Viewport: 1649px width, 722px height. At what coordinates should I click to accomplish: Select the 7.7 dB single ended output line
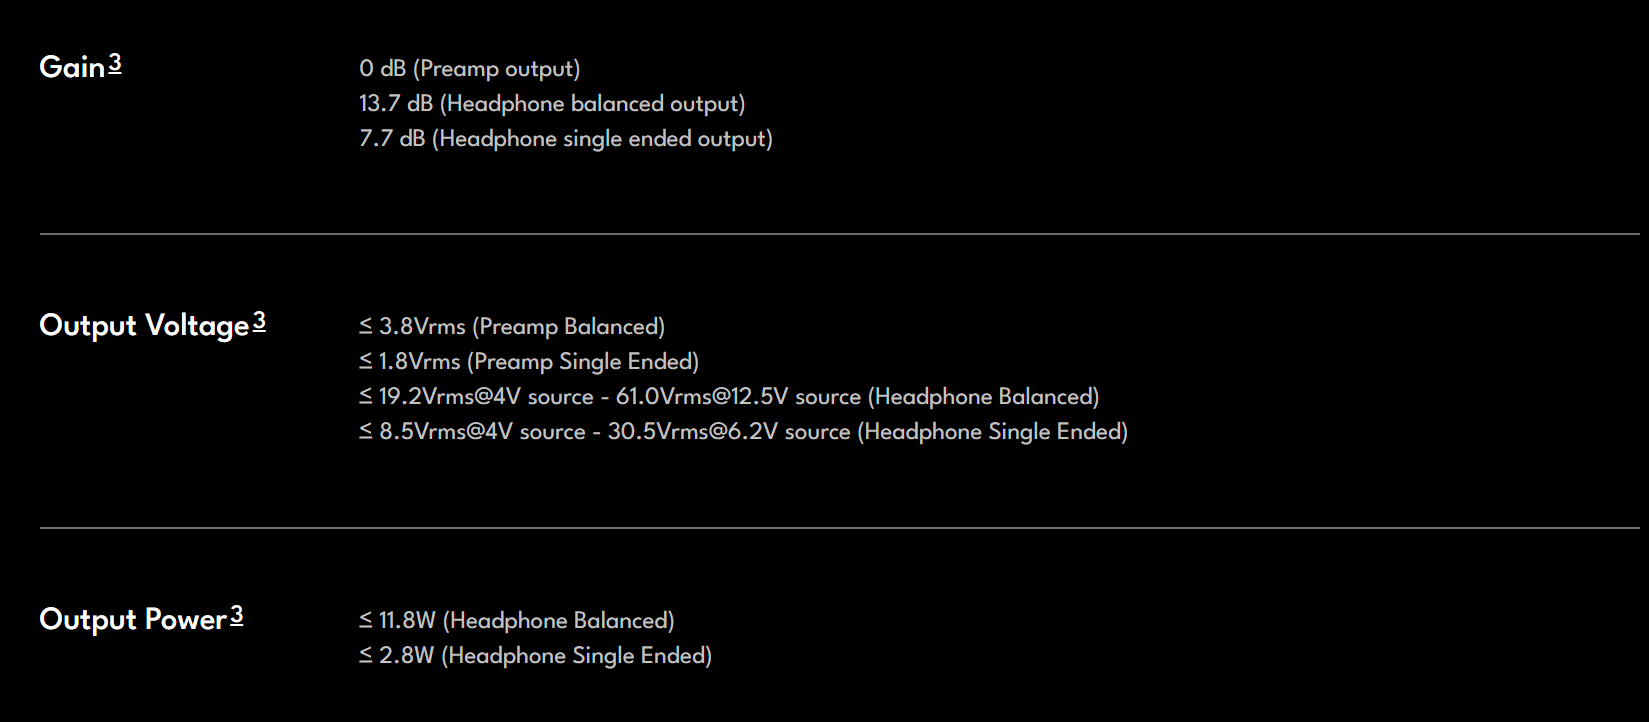click(x=566, y=139)
